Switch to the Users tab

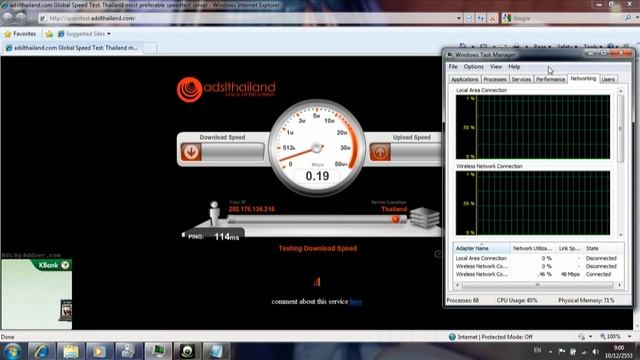608,79
